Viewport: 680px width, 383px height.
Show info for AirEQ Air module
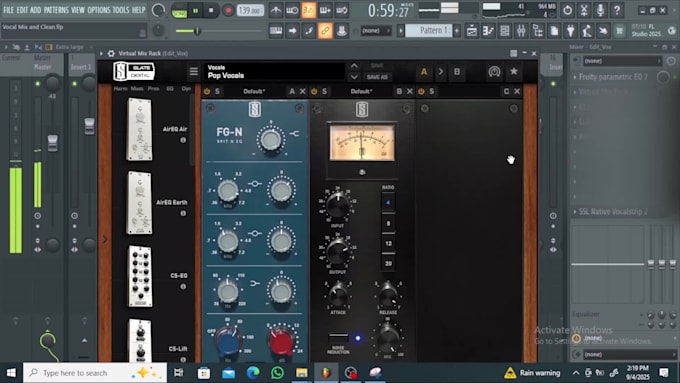183,140
